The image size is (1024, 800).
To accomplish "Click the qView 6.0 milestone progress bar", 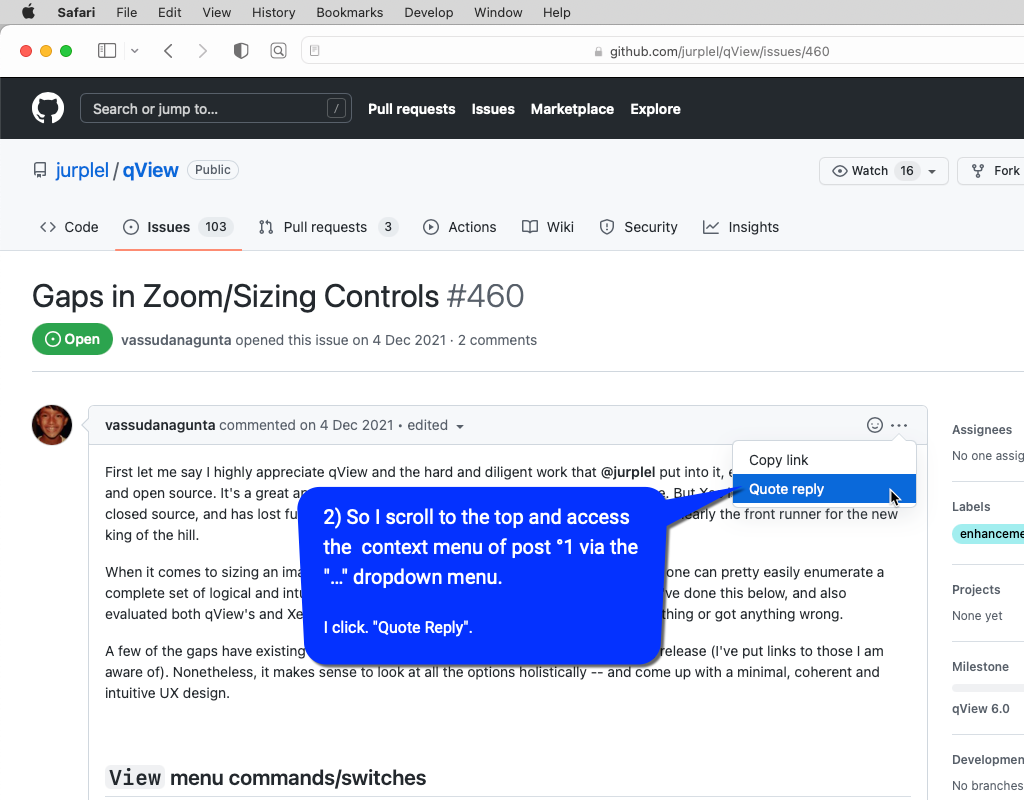I will pos(990,686).
